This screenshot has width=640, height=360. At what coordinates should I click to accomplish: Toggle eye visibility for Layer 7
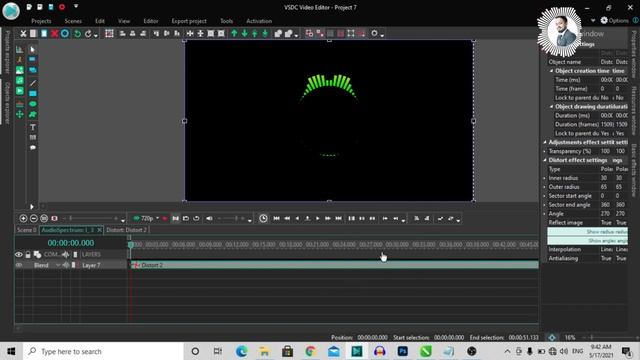click(19, 265)
